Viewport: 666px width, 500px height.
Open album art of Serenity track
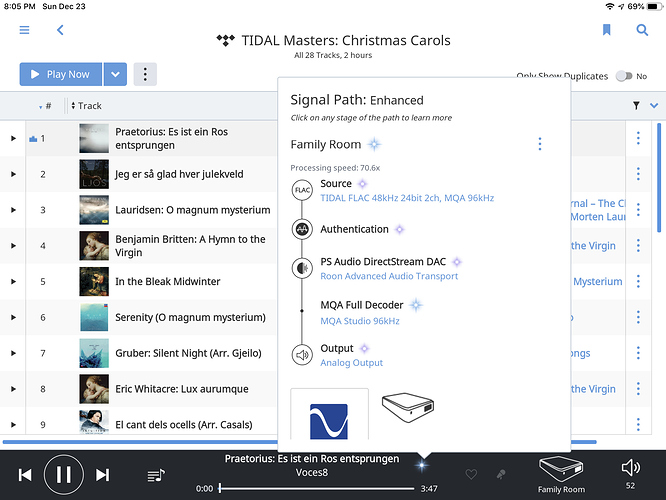[94, 317]
